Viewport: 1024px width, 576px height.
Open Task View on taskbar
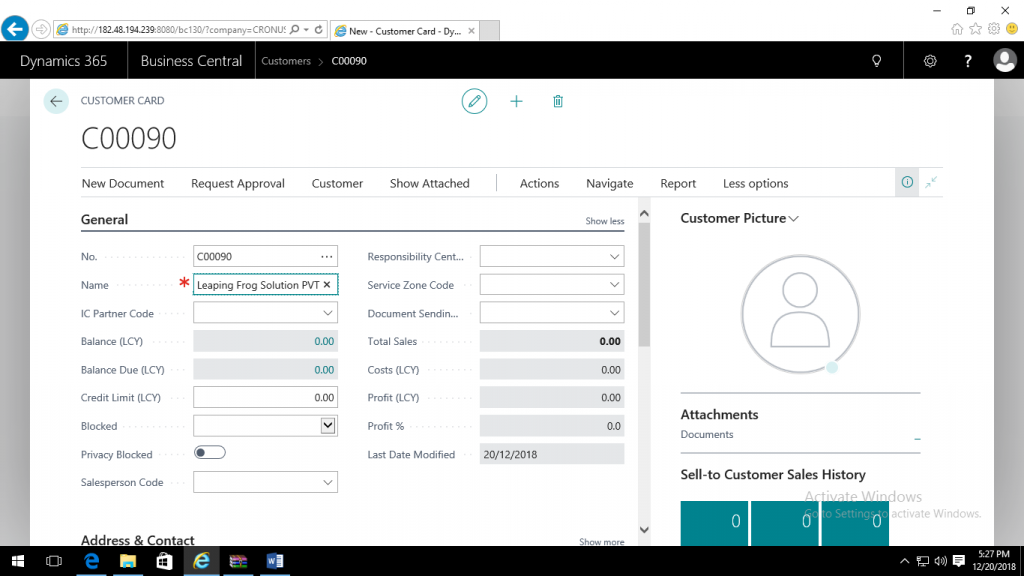pos(54,561)
